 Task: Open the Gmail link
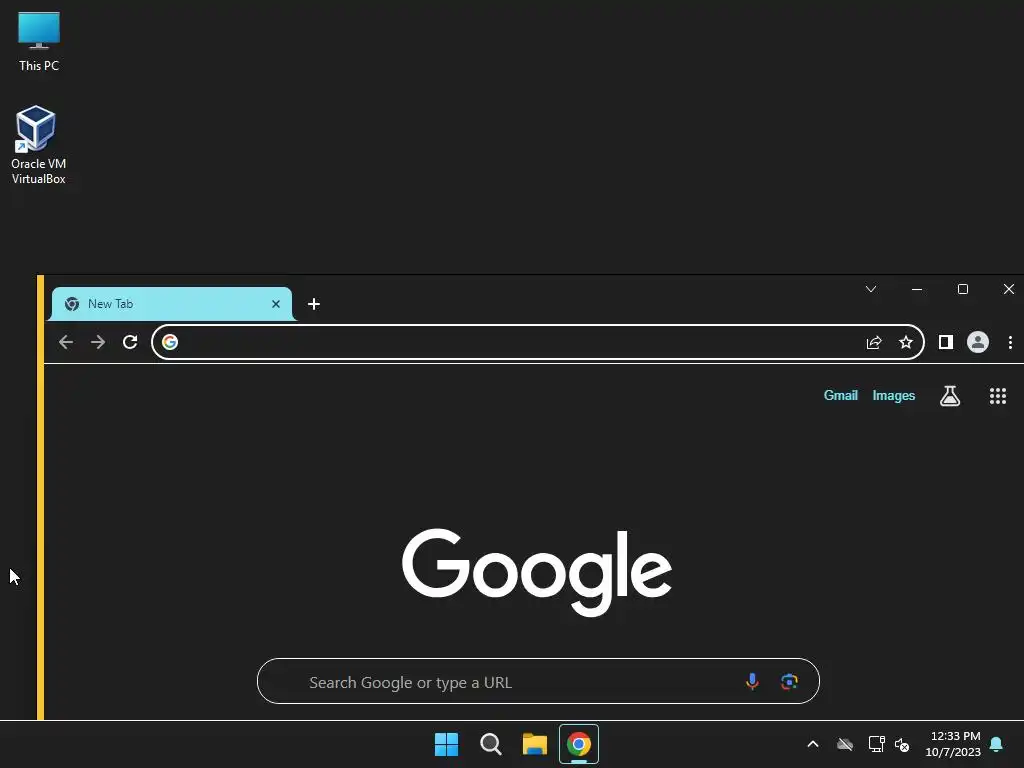tap(840, 395)
